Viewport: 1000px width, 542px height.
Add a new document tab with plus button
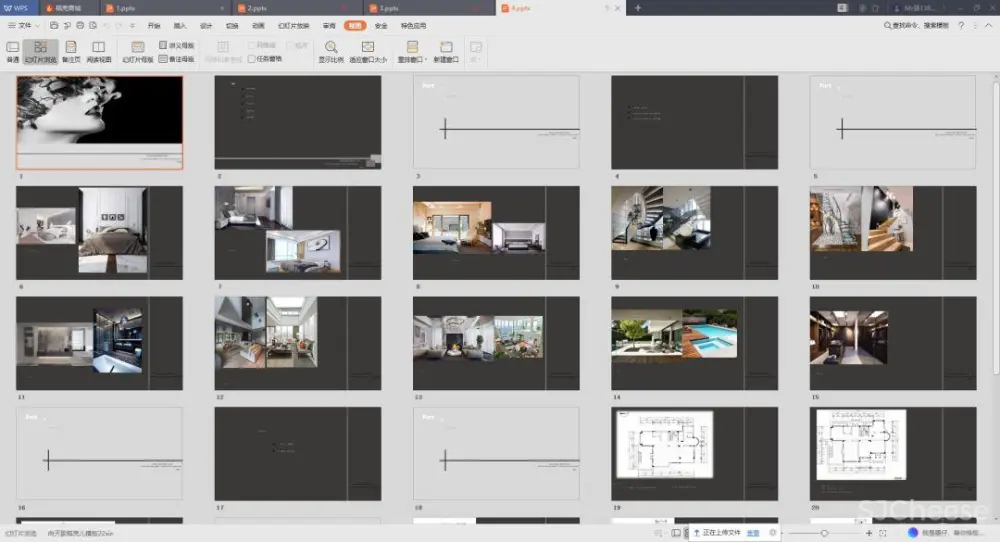point(638,8)
